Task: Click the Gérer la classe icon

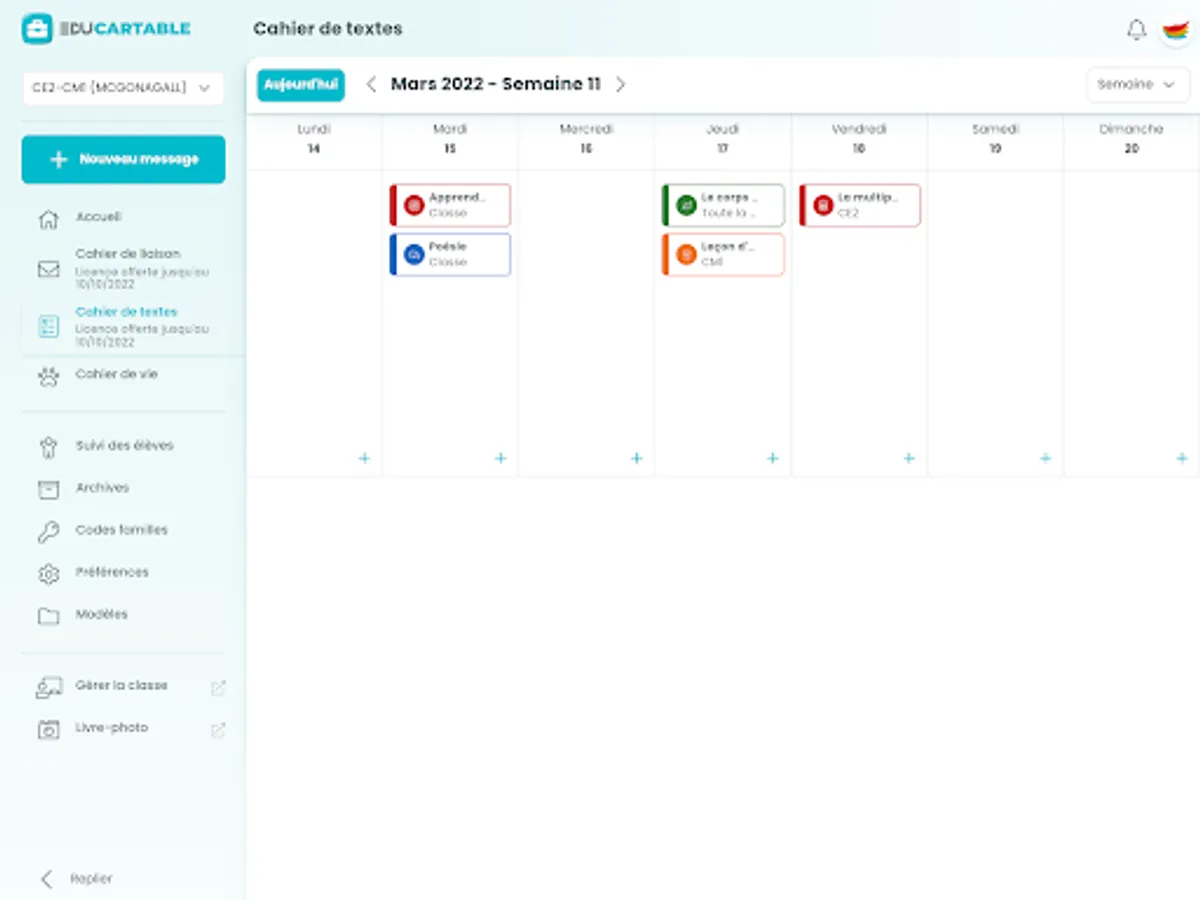Action: [48, 687]
